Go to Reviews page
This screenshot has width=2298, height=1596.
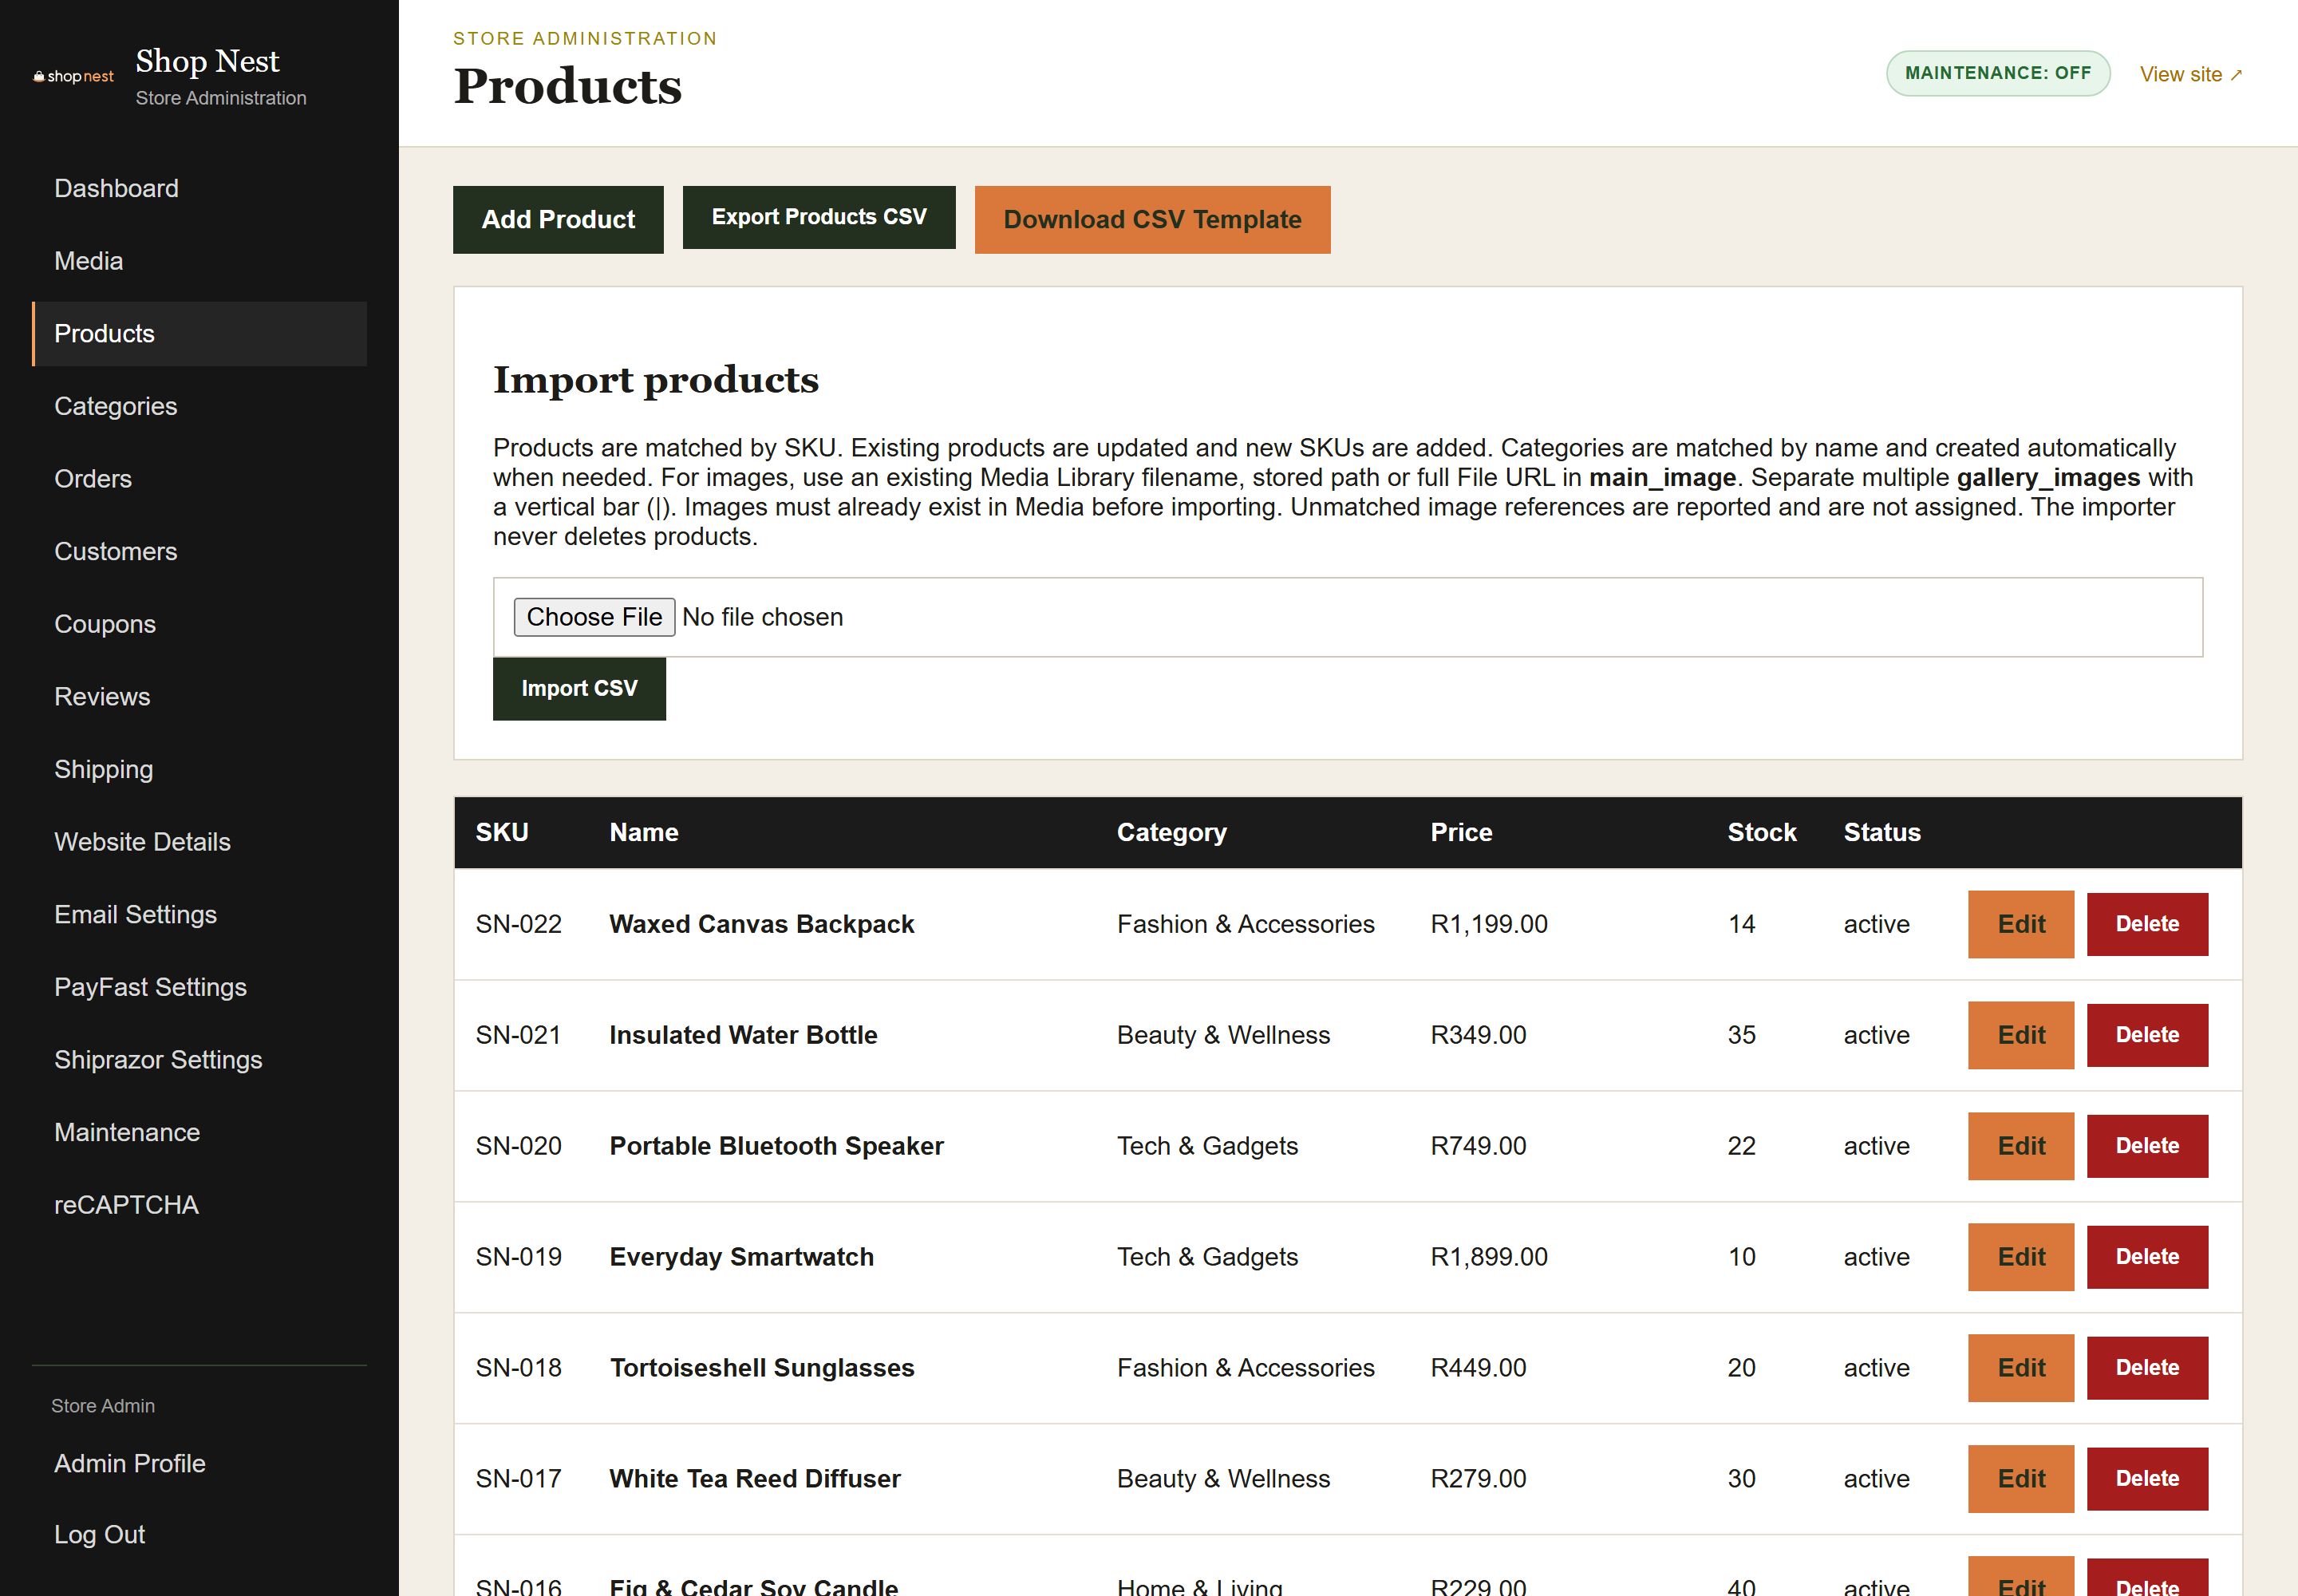tap(199, 697)
